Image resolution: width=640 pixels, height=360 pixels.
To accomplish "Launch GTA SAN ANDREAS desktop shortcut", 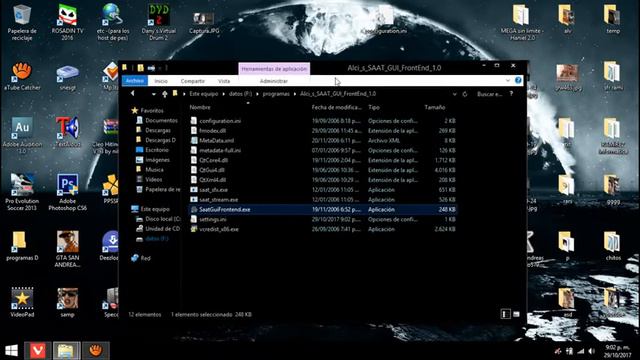I will [67, 249].
